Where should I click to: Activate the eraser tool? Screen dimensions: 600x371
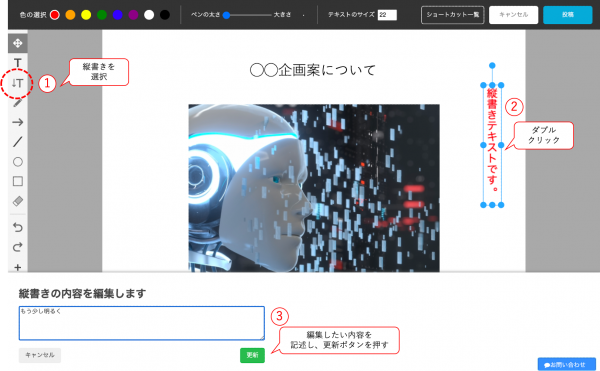pyautogui.click(x=18, y=201)
